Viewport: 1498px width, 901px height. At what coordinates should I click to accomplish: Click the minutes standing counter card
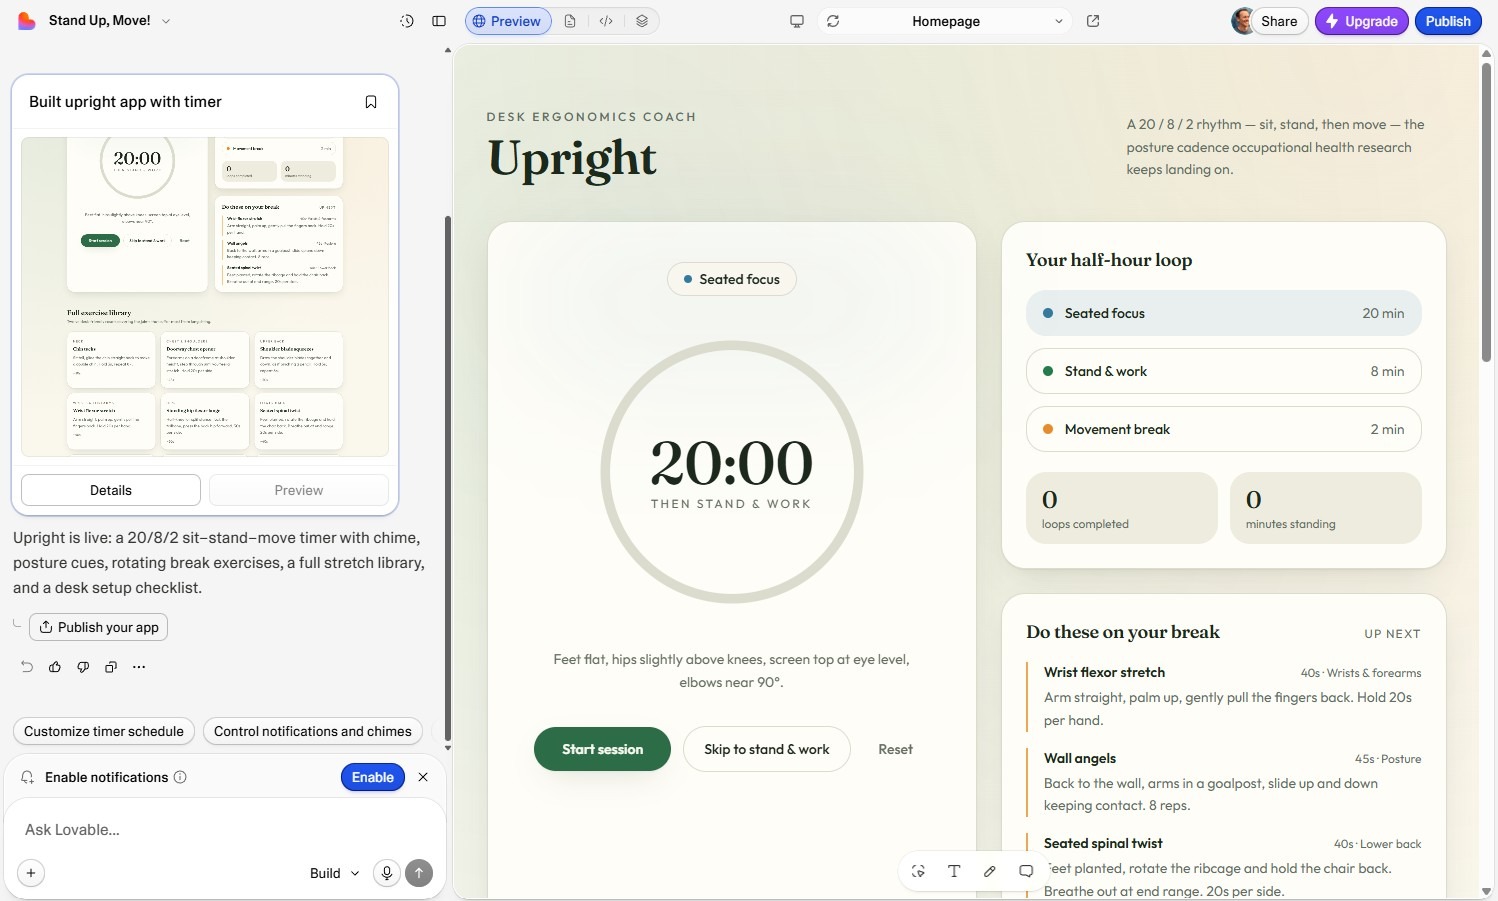click(1326, 508)
